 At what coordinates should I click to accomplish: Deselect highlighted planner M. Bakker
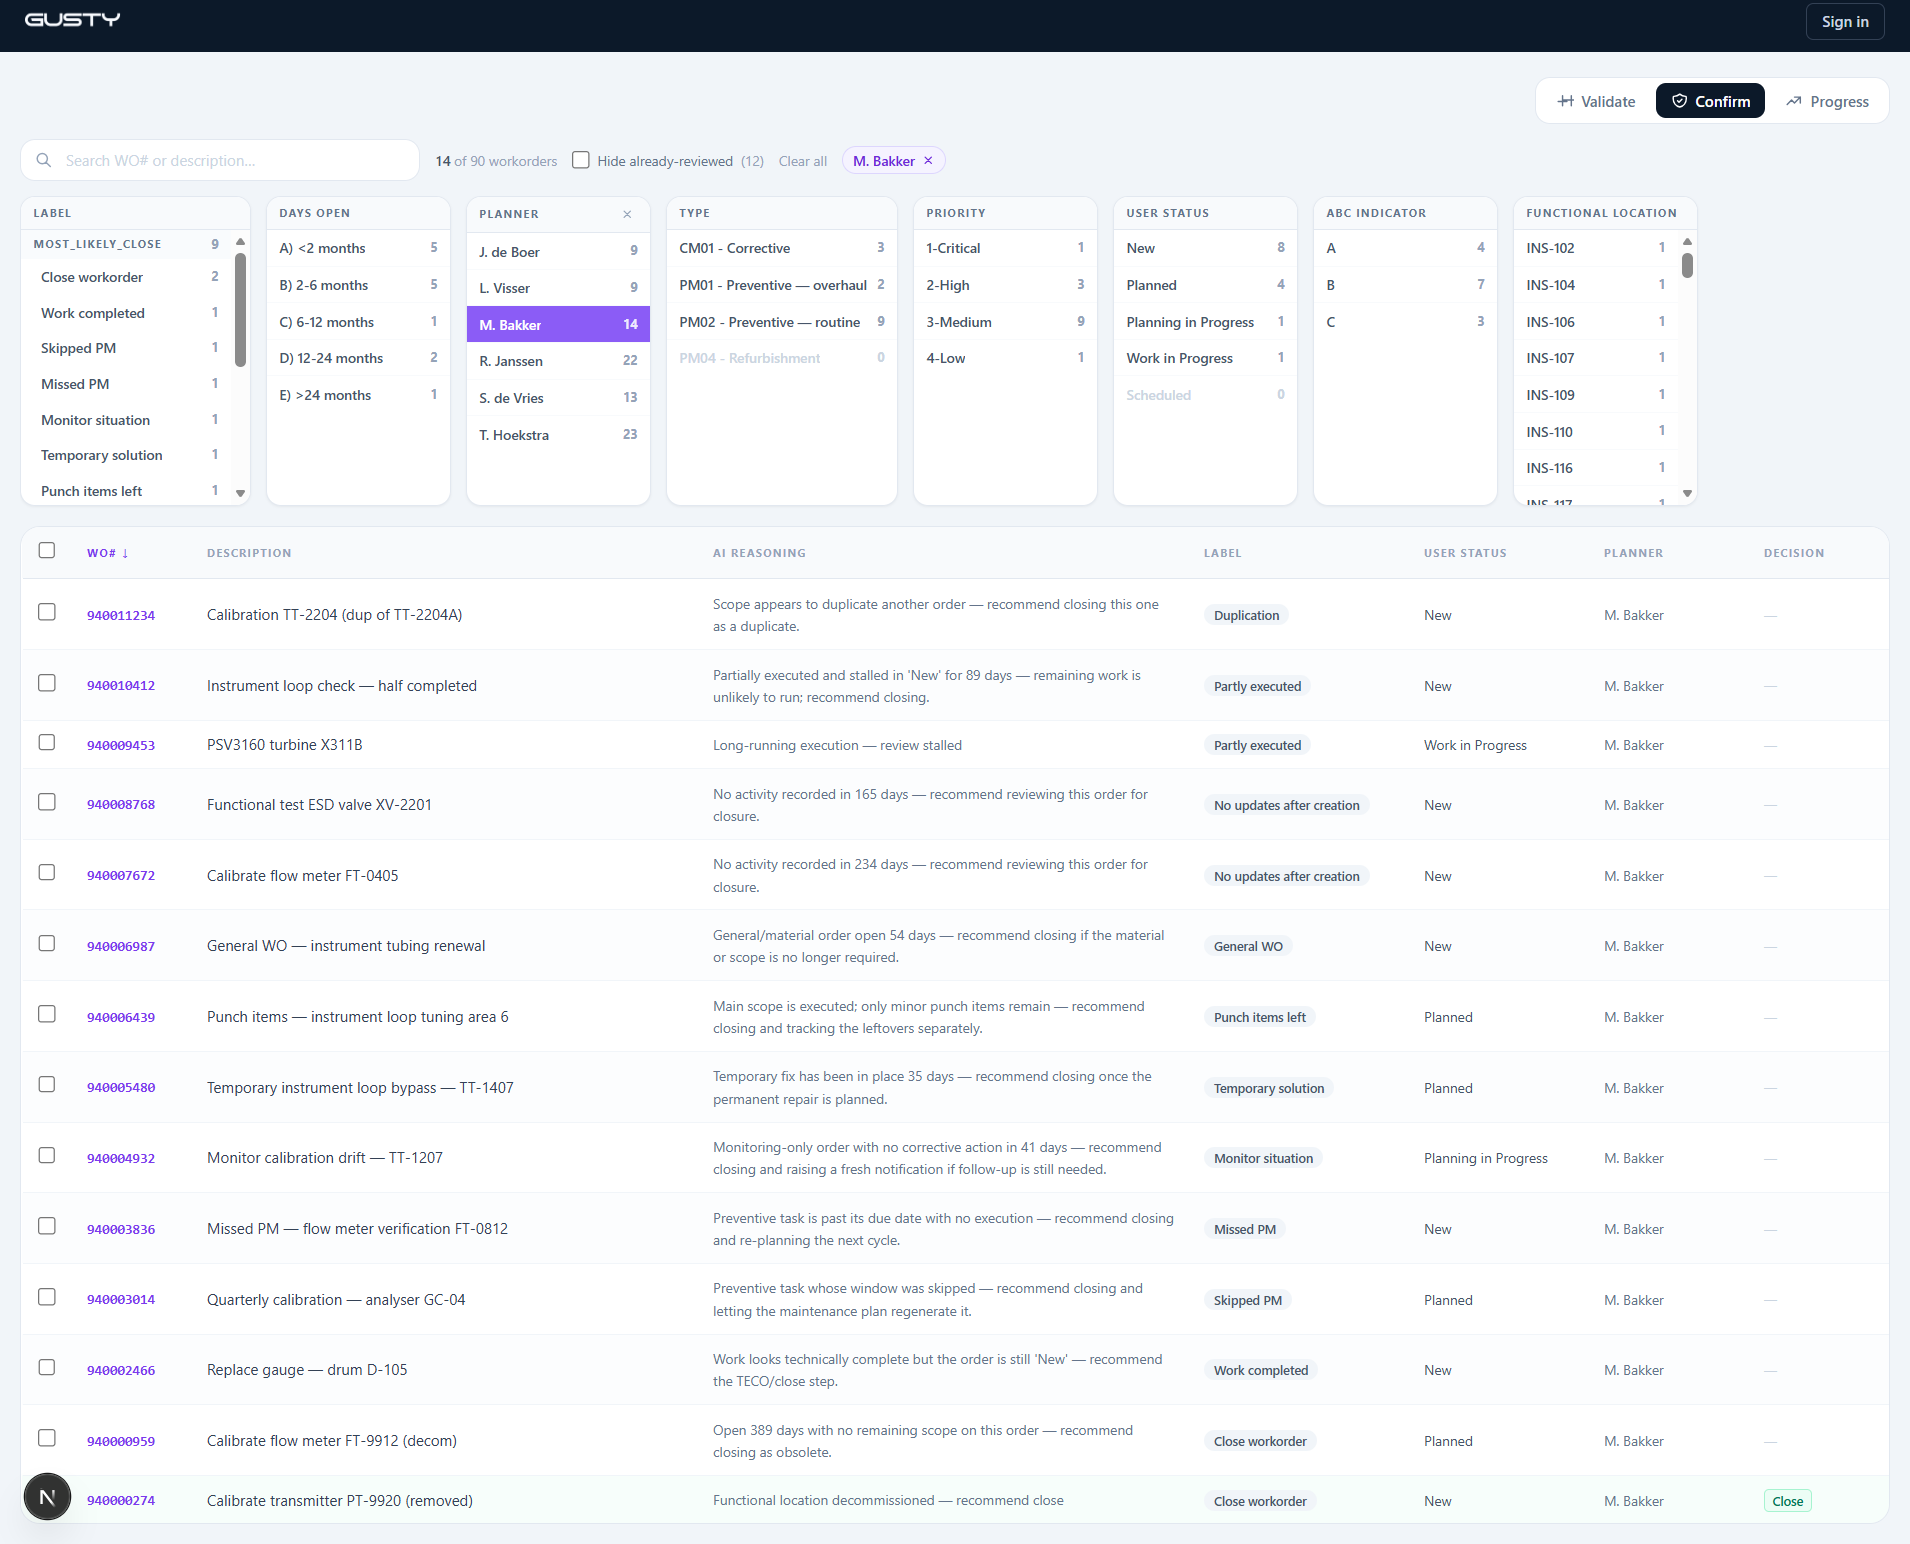[x=558, y=325]
